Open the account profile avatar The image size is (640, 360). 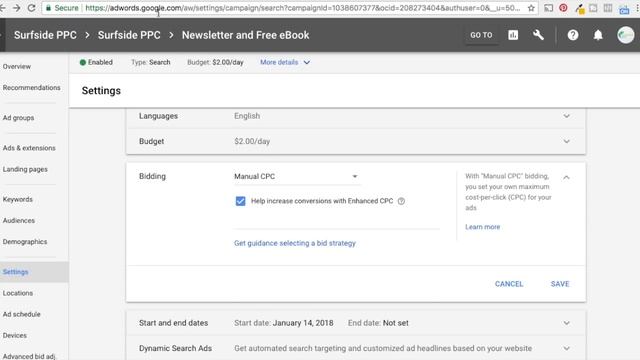coord(625,35)
